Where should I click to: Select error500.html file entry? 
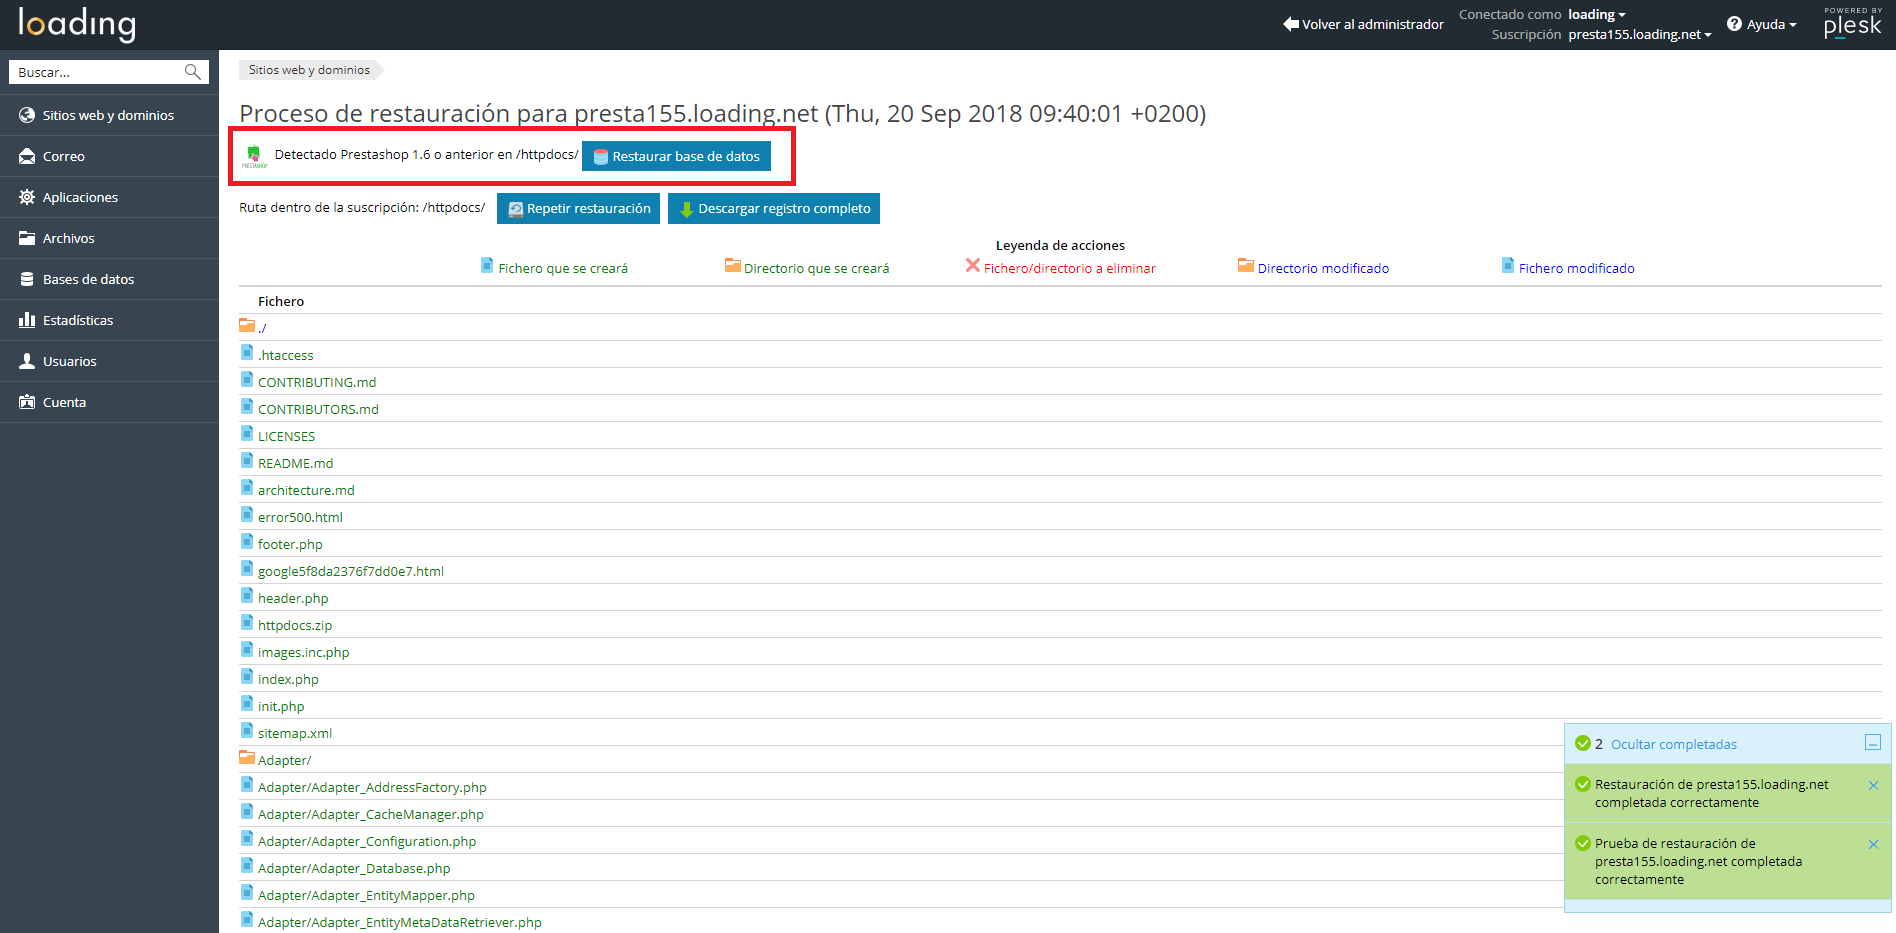[x=300, y=517]
